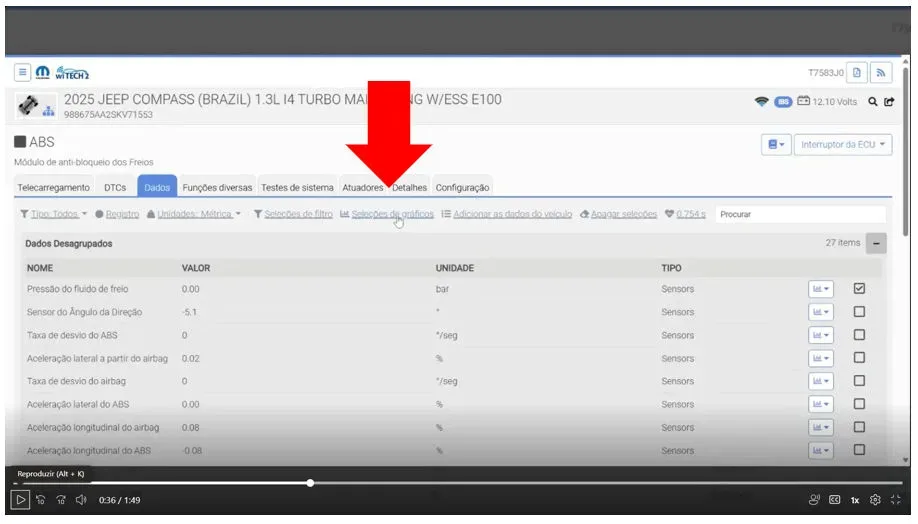
Task: Uncheck the Pressão do fluido de freio checkbox
Action: [x=859, y=289]
